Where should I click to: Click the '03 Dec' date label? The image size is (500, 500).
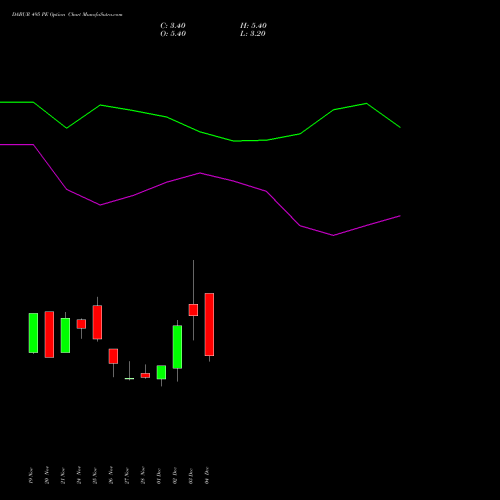191,476
